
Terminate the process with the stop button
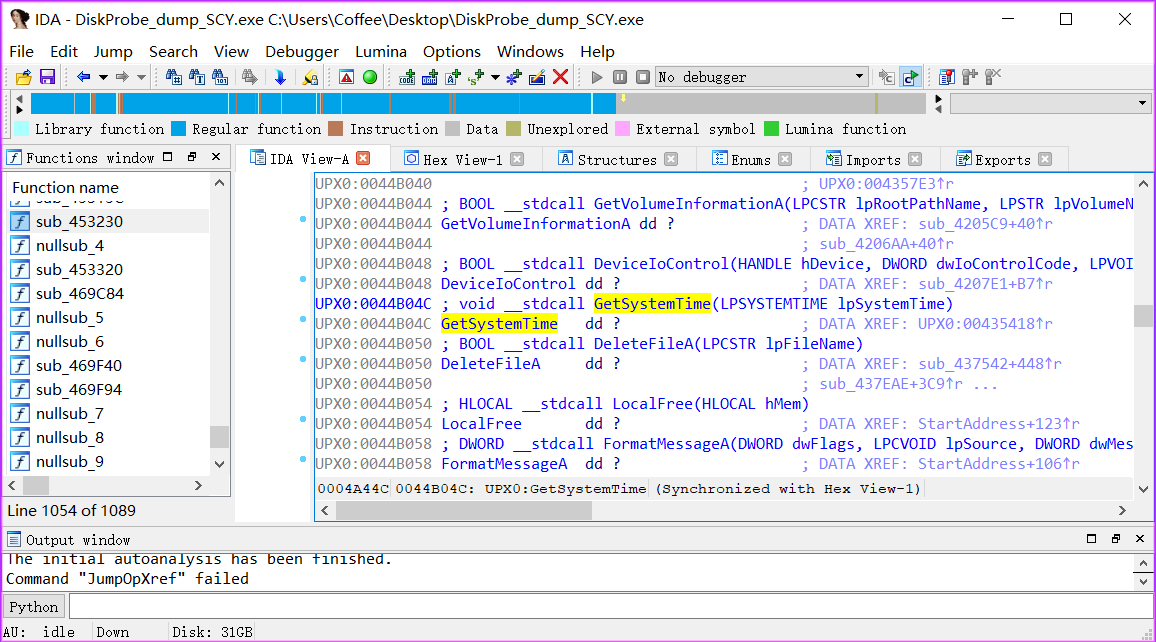point(643,77)
